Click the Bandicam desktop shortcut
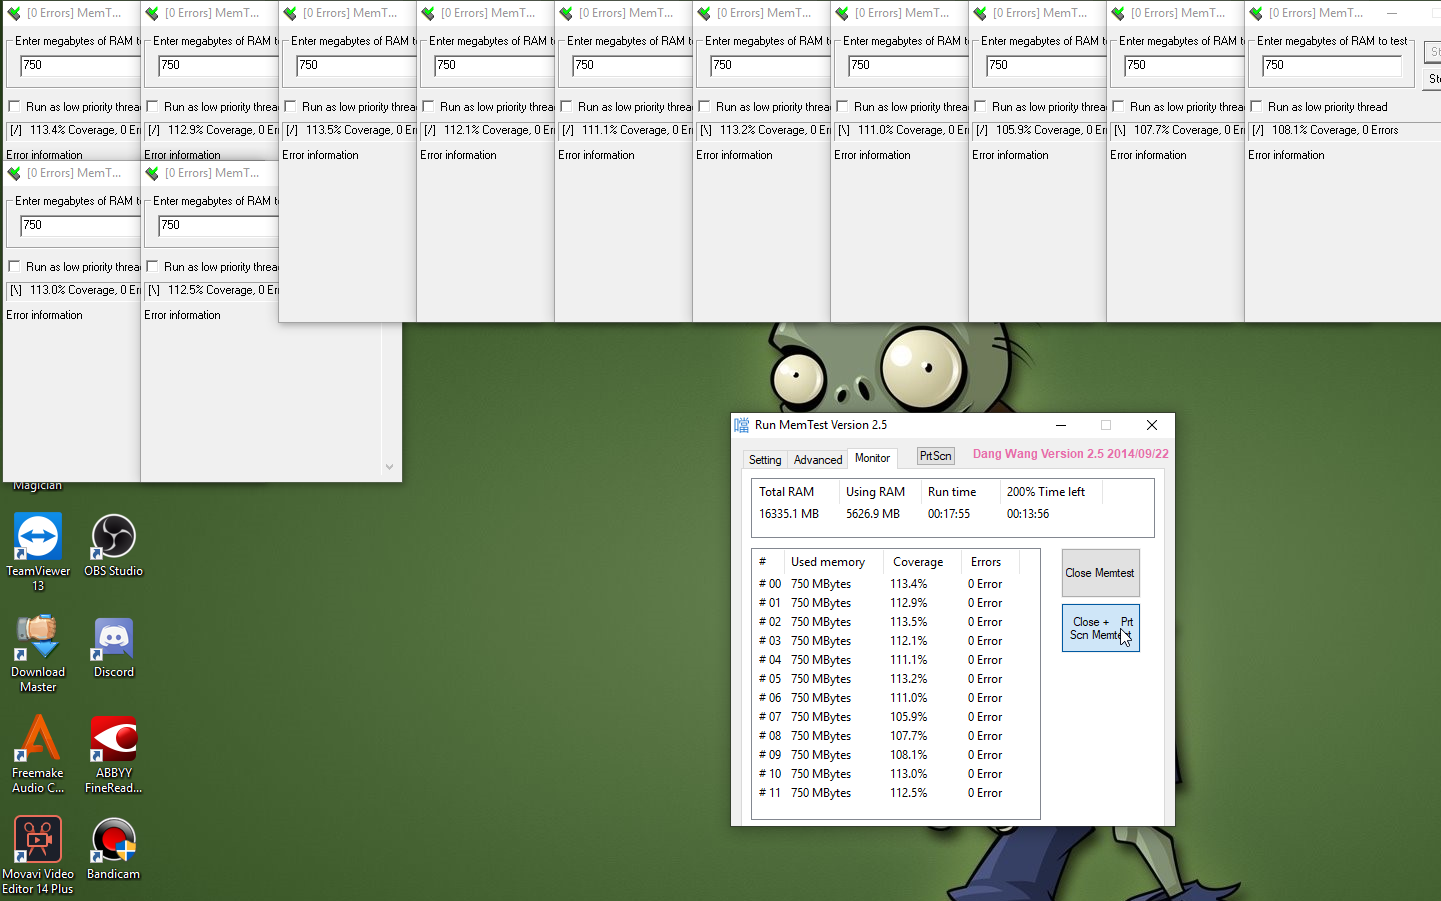This screenshot has height=901, width=1441. pyautogui.click(x=113, y=848)
